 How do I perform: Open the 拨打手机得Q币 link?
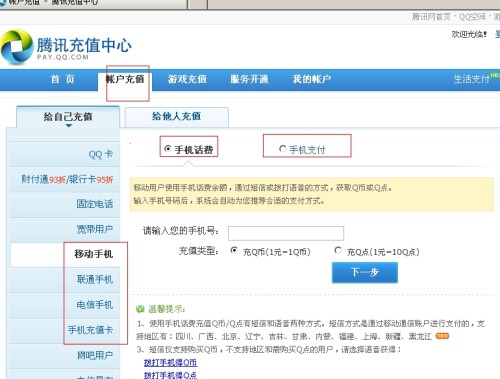[x=170, y=363]
